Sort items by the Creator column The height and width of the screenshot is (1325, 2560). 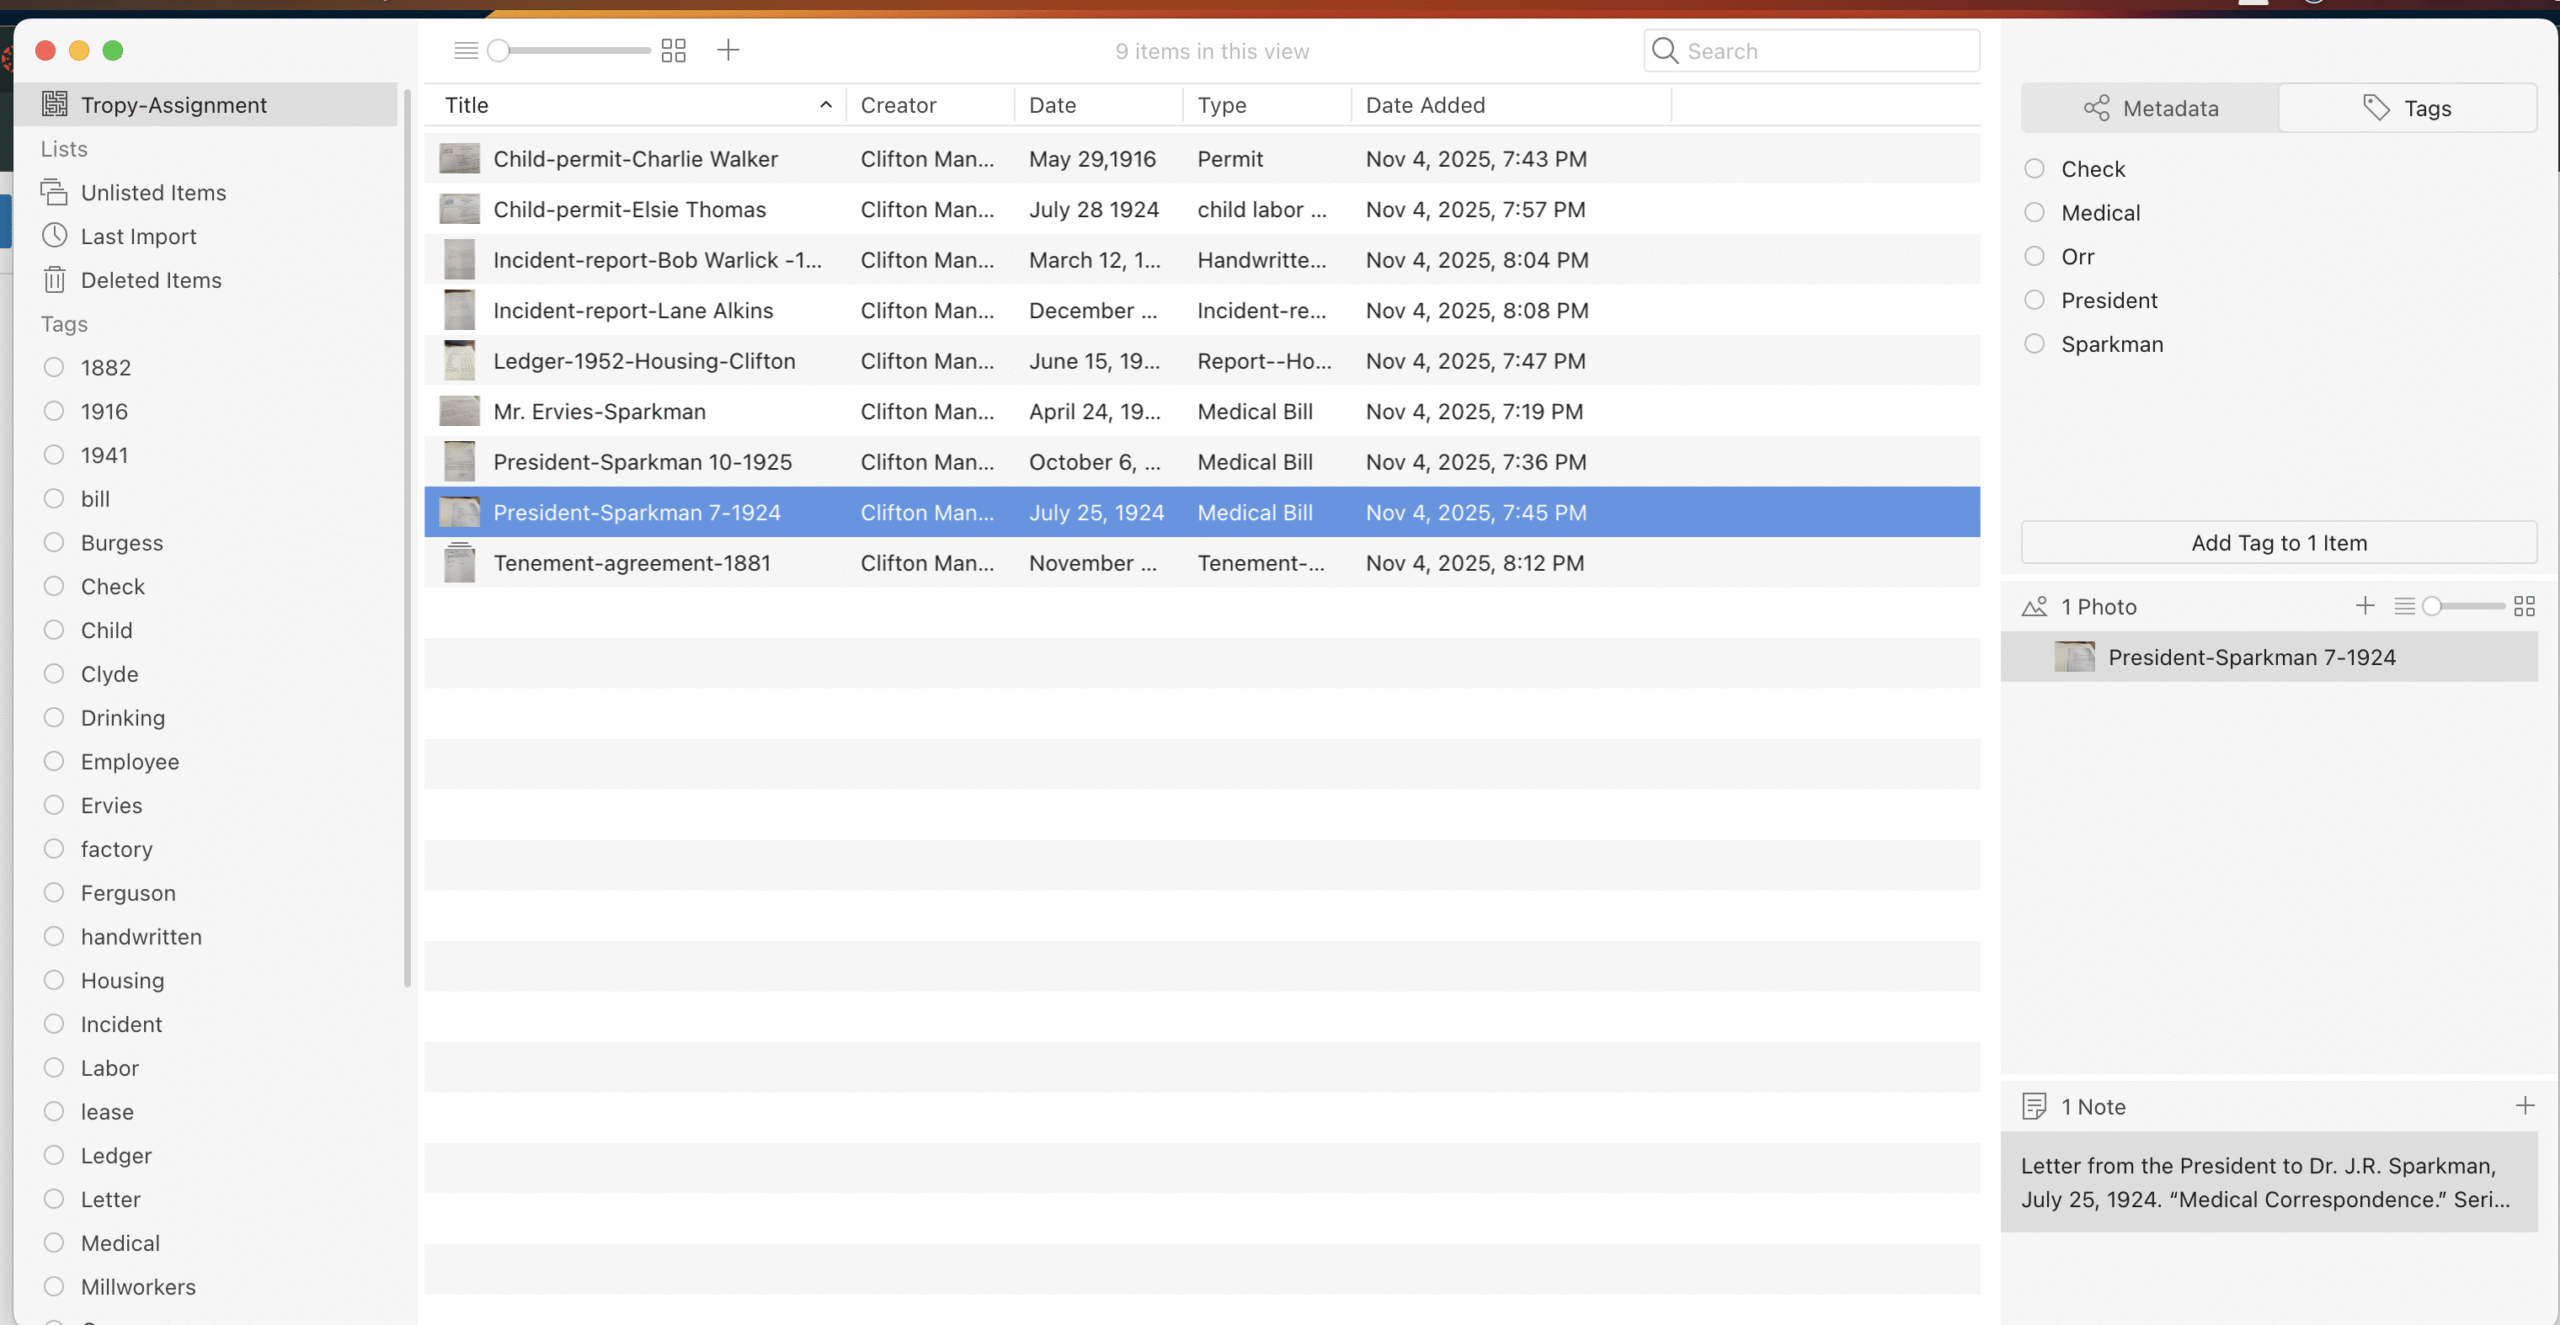click(x=898, y=105)
